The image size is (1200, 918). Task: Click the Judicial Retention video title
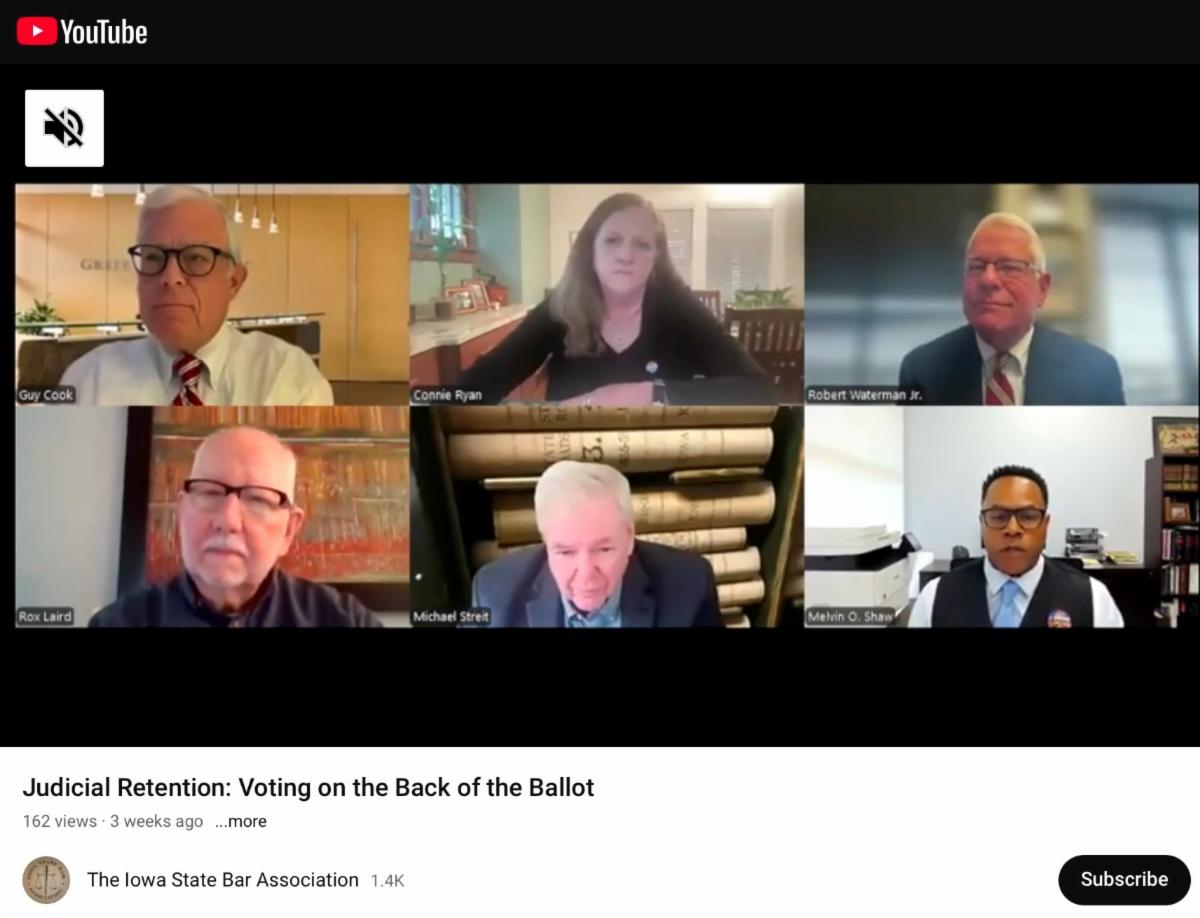308,788
